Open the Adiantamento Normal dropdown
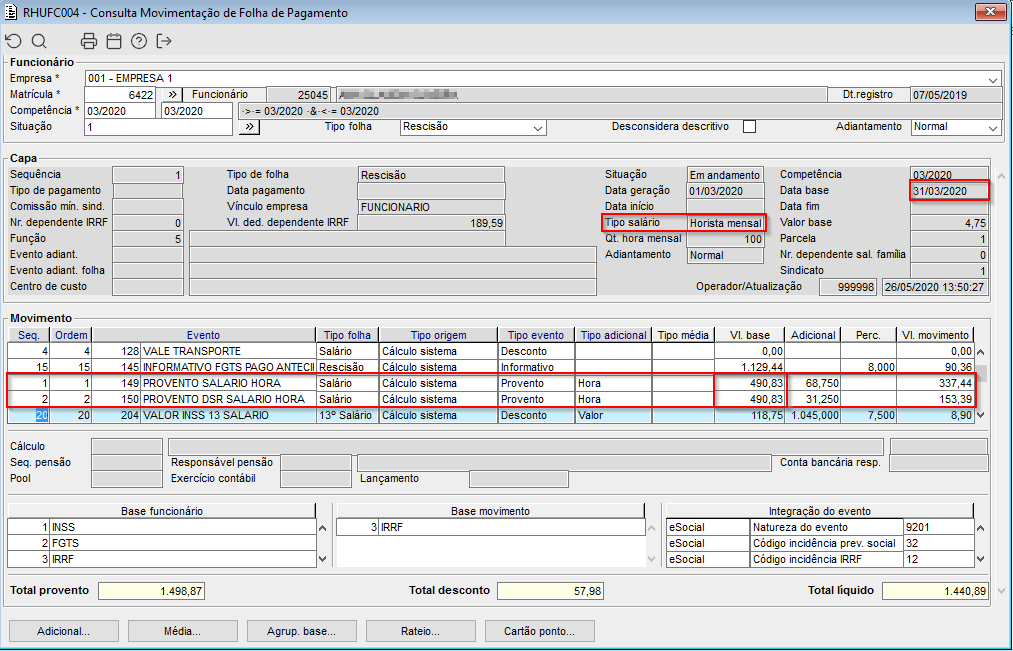The height and width of the screenshot is (651, 1013). click(992, 128)
